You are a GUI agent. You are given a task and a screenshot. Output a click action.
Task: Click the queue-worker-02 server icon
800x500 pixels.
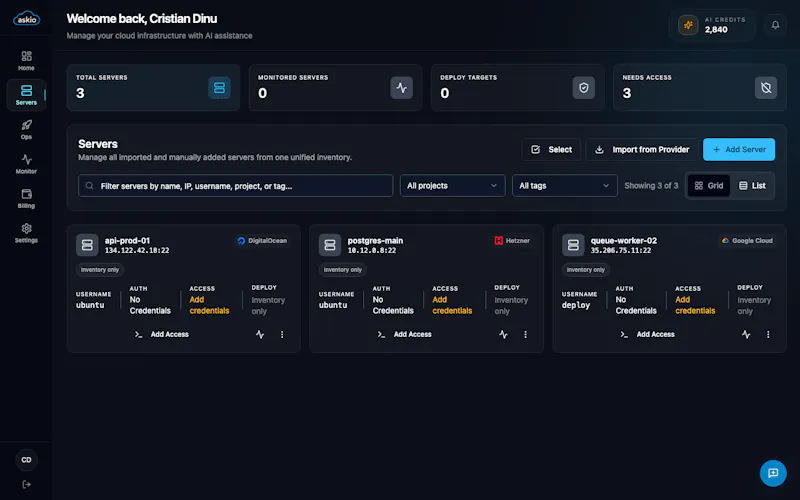573,245
